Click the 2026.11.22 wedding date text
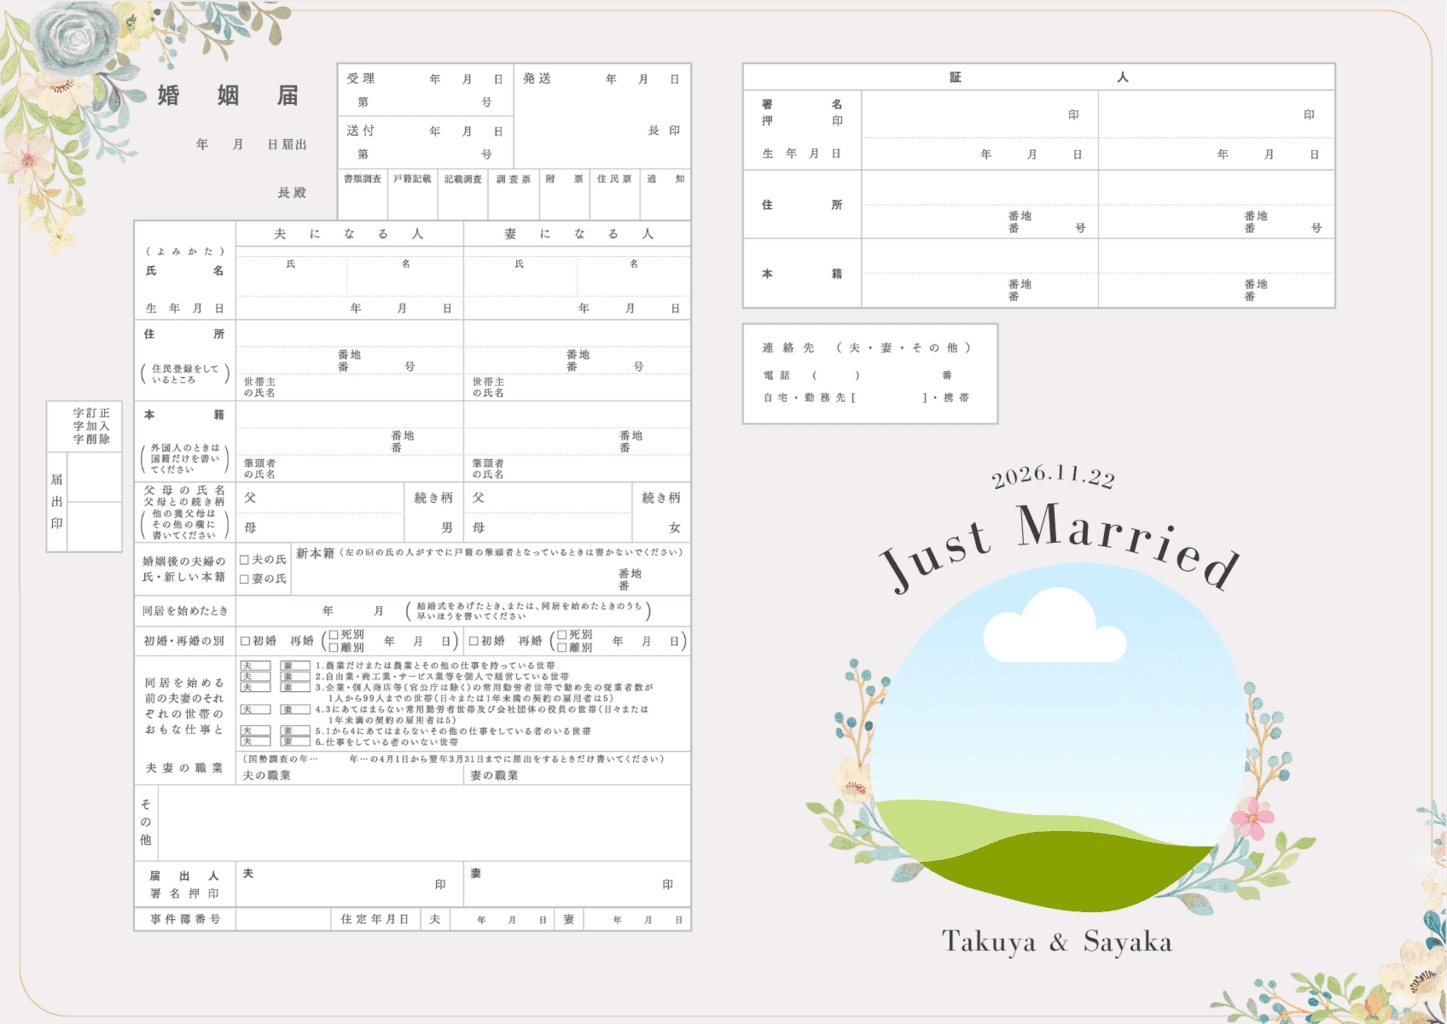1447x1024 pixels. (x=1053, y=476)
